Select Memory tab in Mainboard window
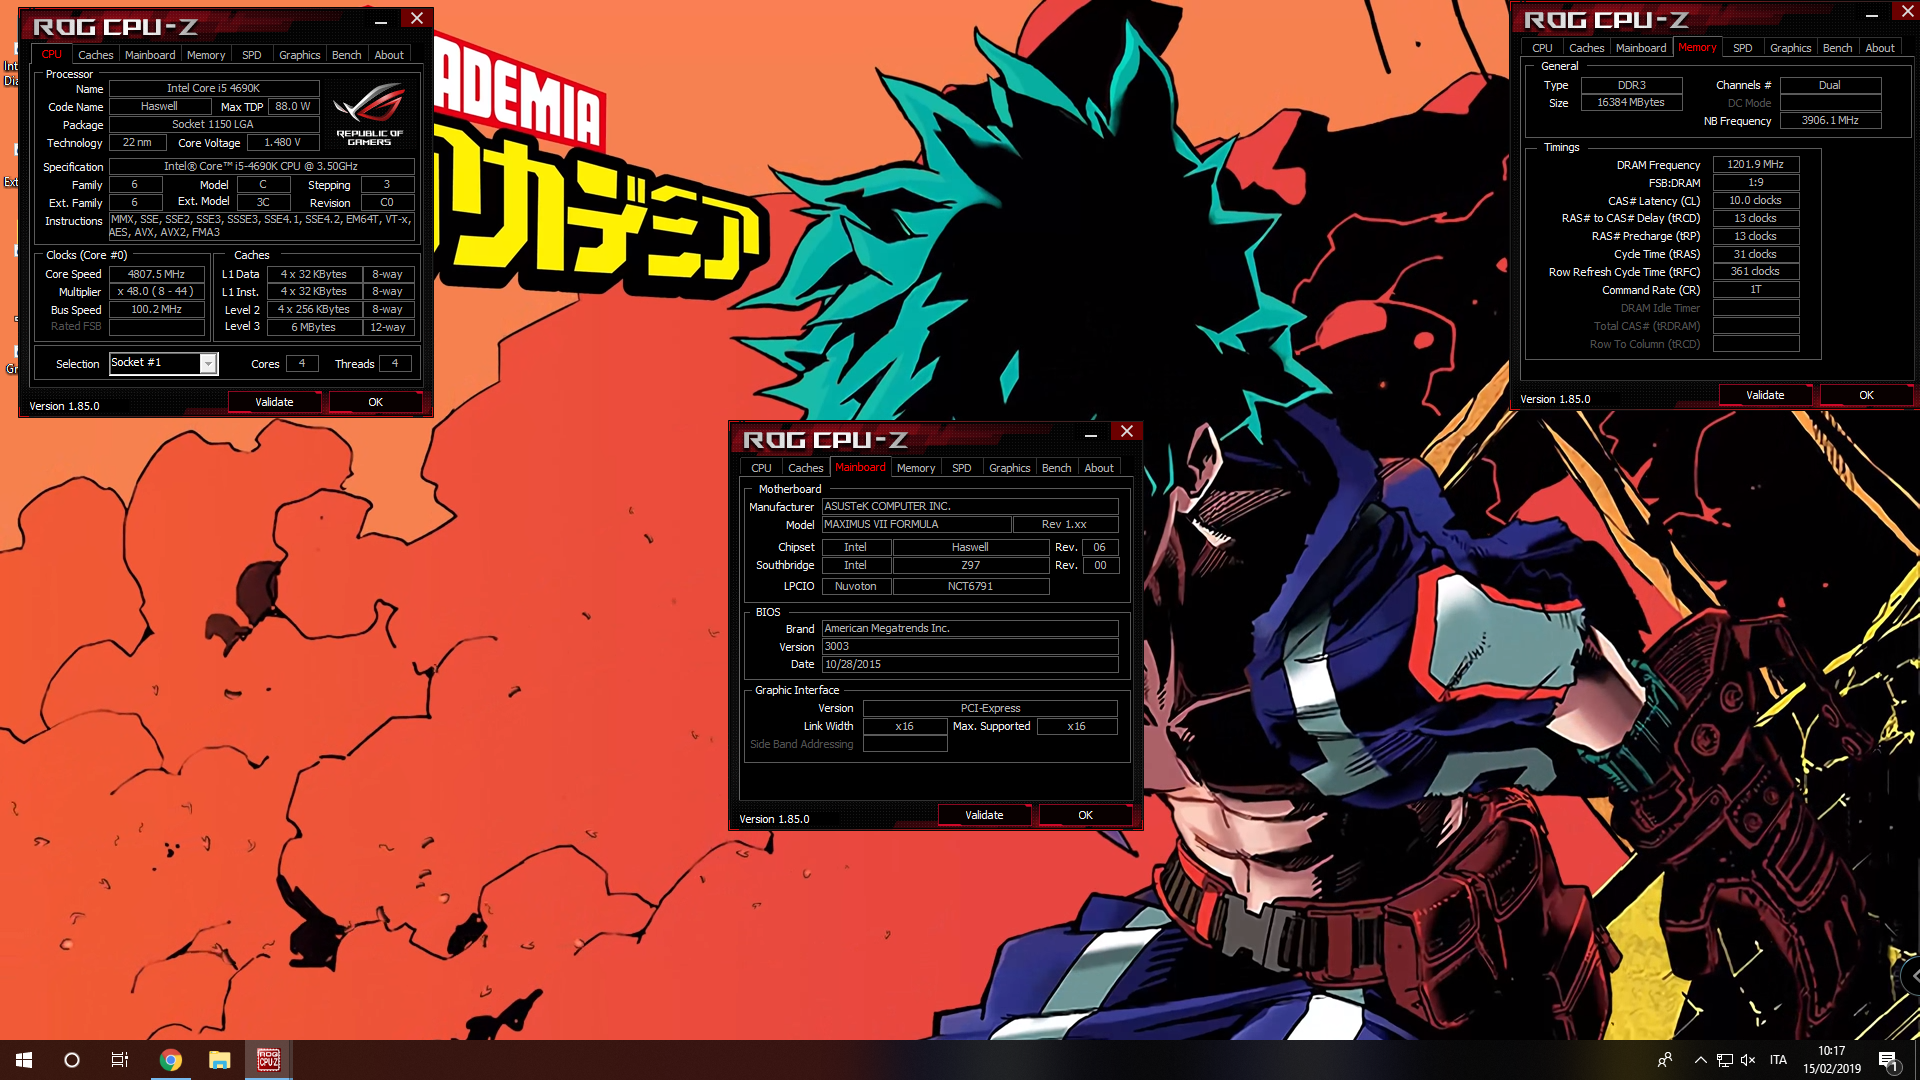Viewport: 1920px width, 1080px height. [916, 468]
